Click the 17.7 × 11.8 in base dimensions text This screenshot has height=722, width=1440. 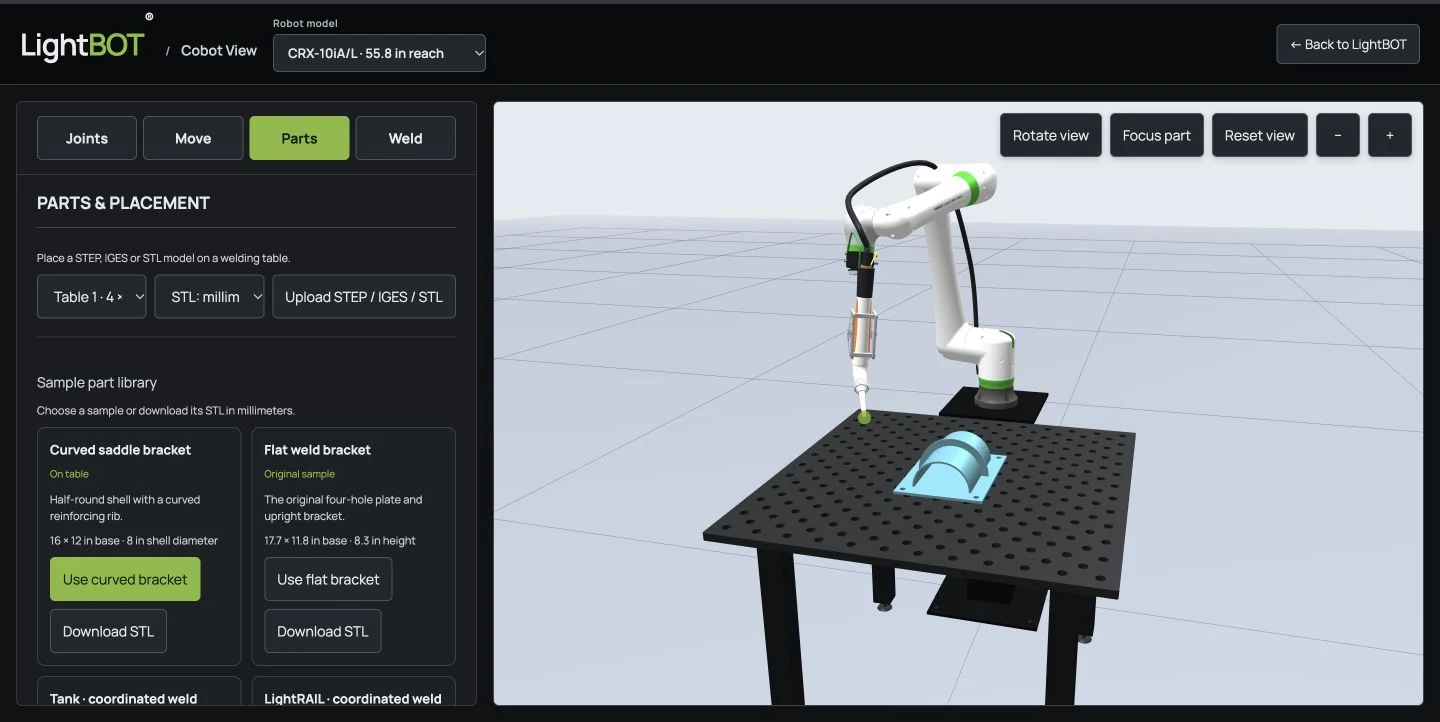click(340, 541)
